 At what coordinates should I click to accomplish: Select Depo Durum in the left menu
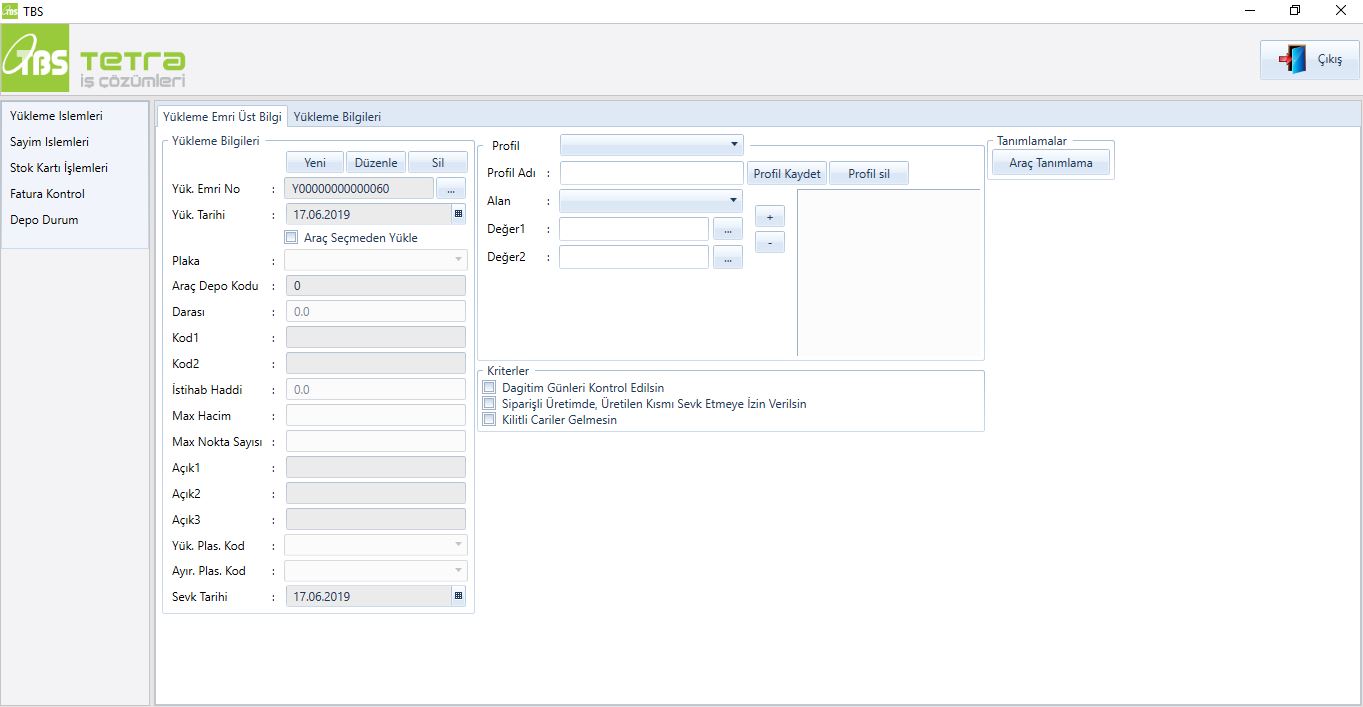pyautogui.click(x=44, y=220)
